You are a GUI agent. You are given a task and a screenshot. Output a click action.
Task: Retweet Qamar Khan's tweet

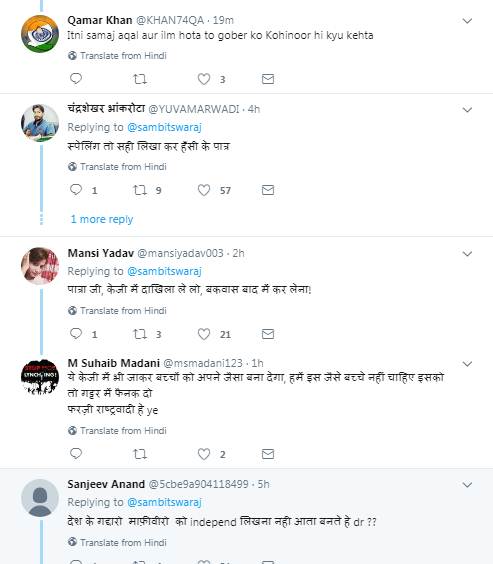pyautogui.click(x=140, y=79)
